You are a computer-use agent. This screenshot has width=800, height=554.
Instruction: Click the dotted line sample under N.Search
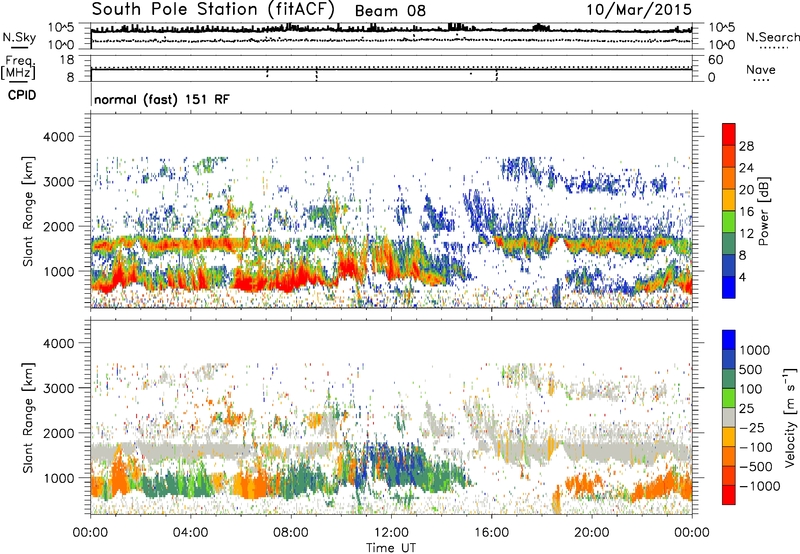[773, 48]
